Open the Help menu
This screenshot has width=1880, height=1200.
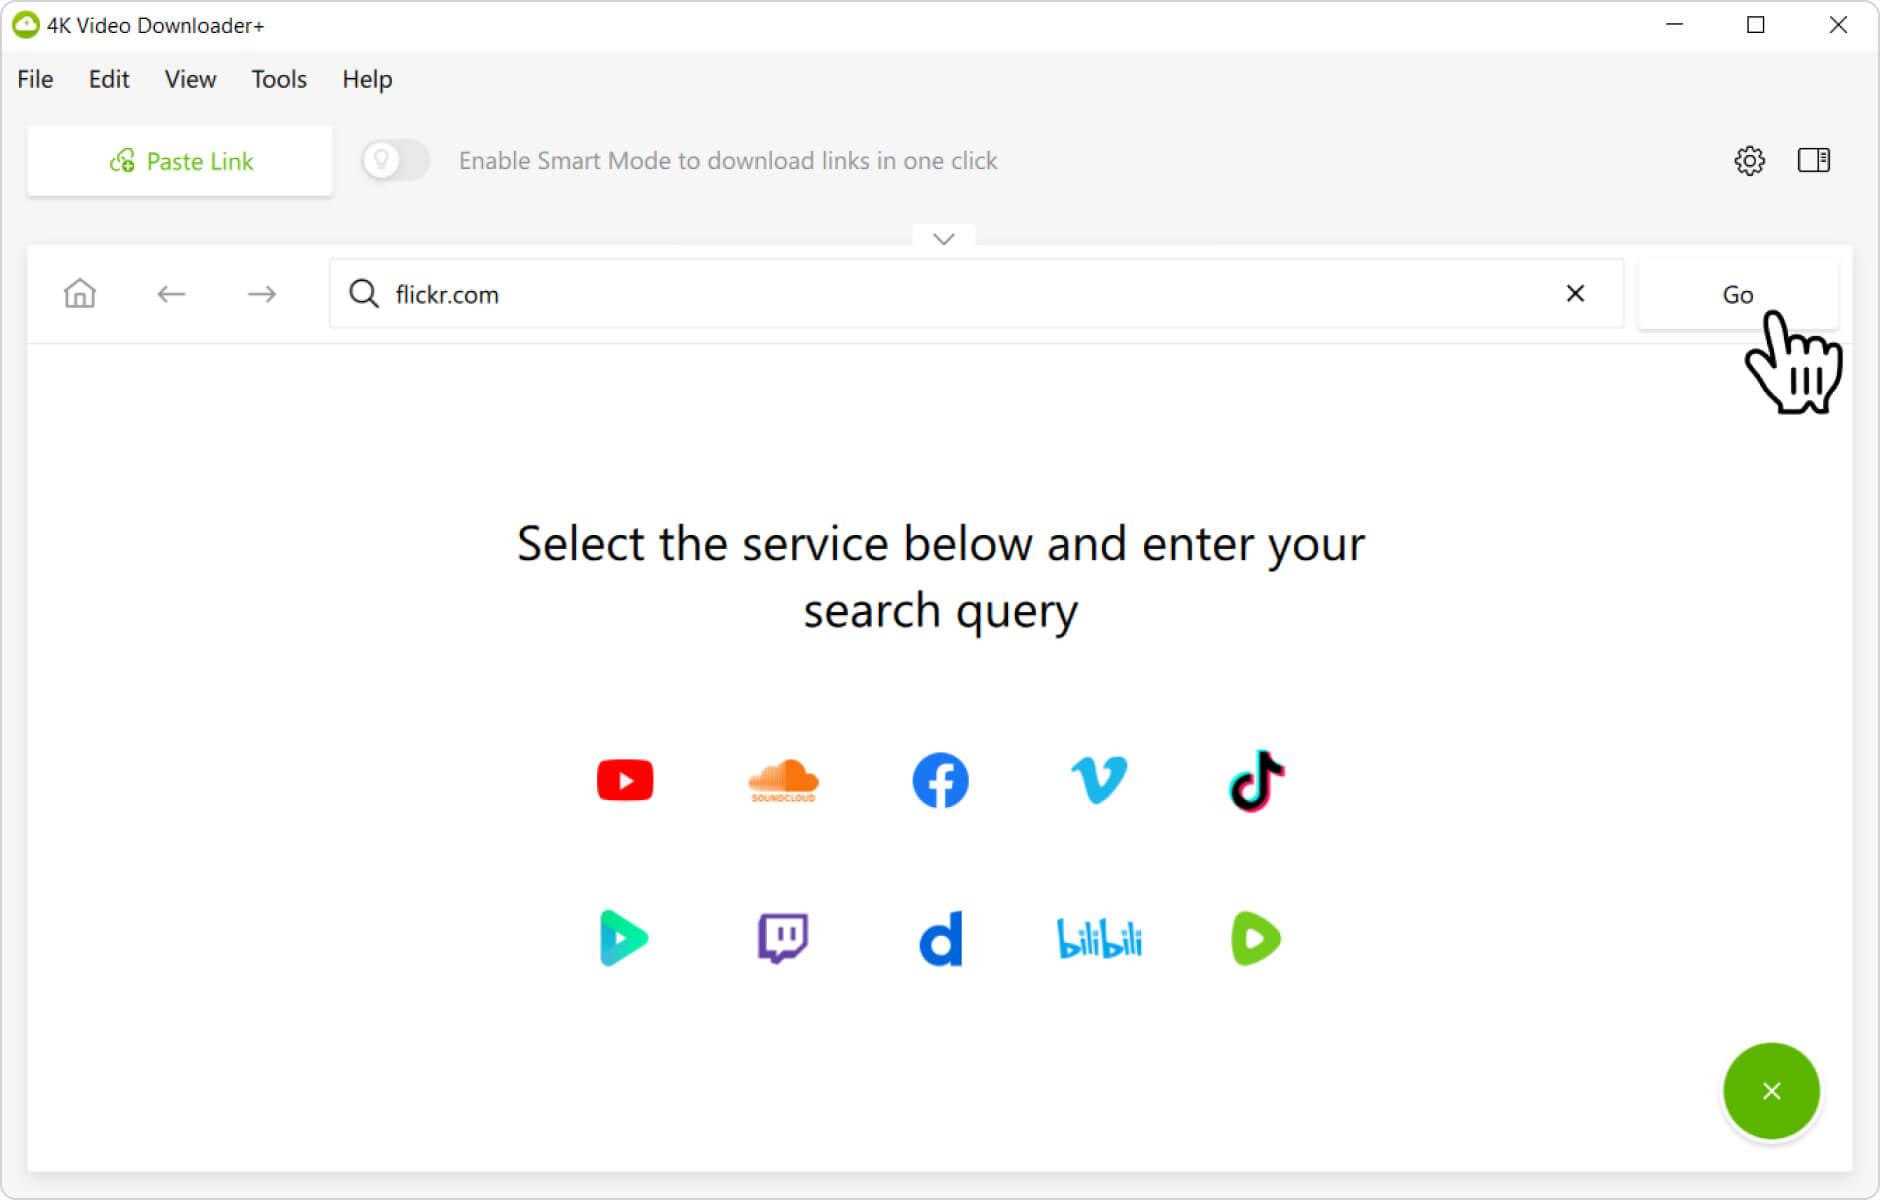pyautogui.click(x=367, y=79)
